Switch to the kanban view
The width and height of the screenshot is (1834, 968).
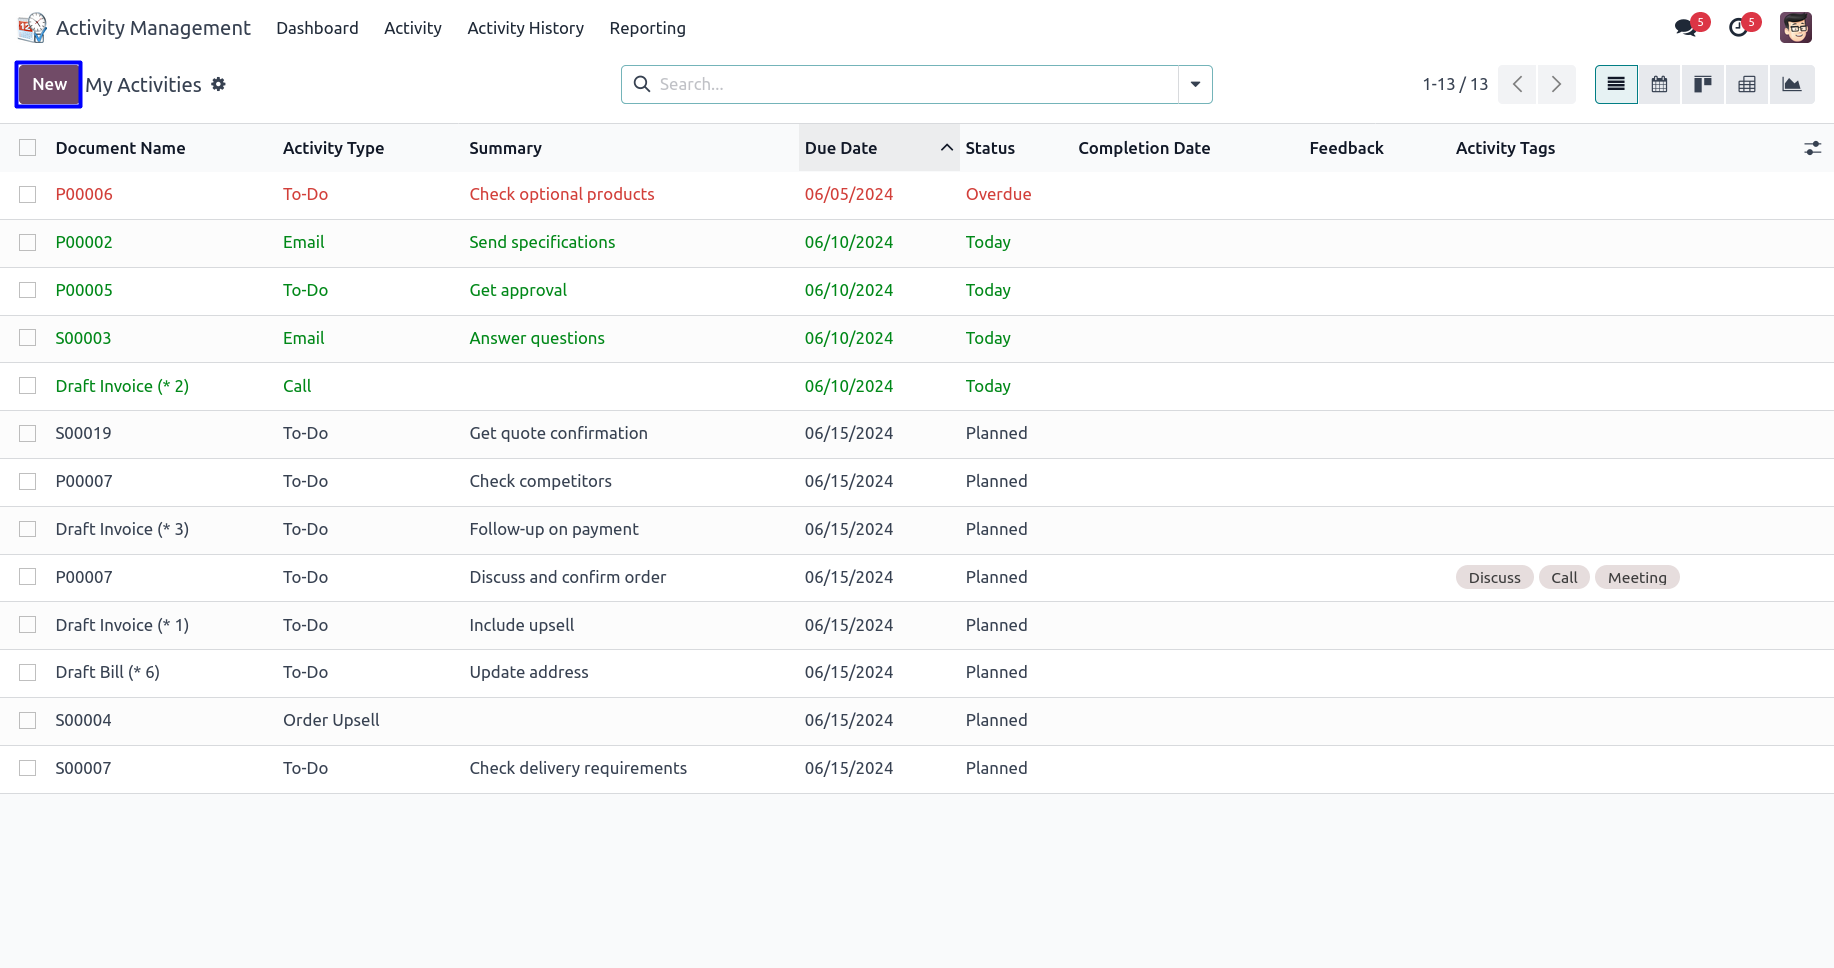(1703, 85)
